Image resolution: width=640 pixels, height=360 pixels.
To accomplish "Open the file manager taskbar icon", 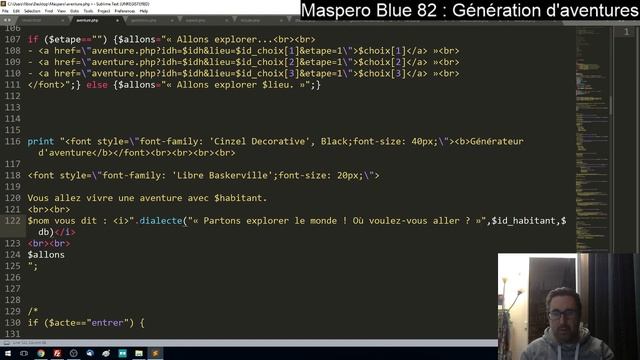I will pos(139,353).
